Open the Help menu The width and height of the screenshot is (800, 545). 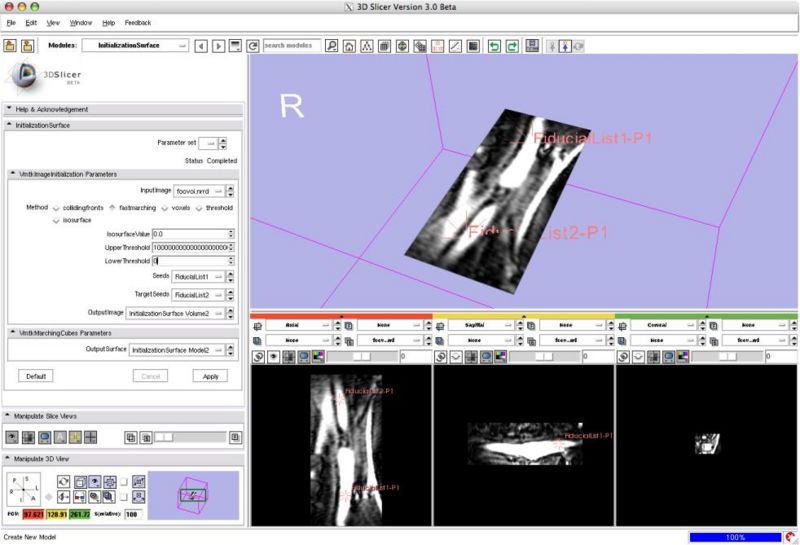pyautogui.click(x=108, y=23)
